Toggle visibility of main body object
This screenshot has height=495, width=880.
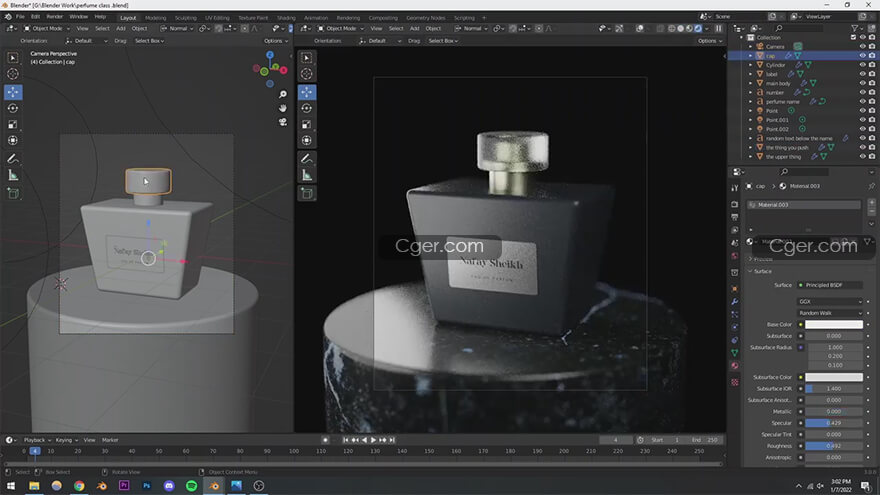click(x=863, y=83)
